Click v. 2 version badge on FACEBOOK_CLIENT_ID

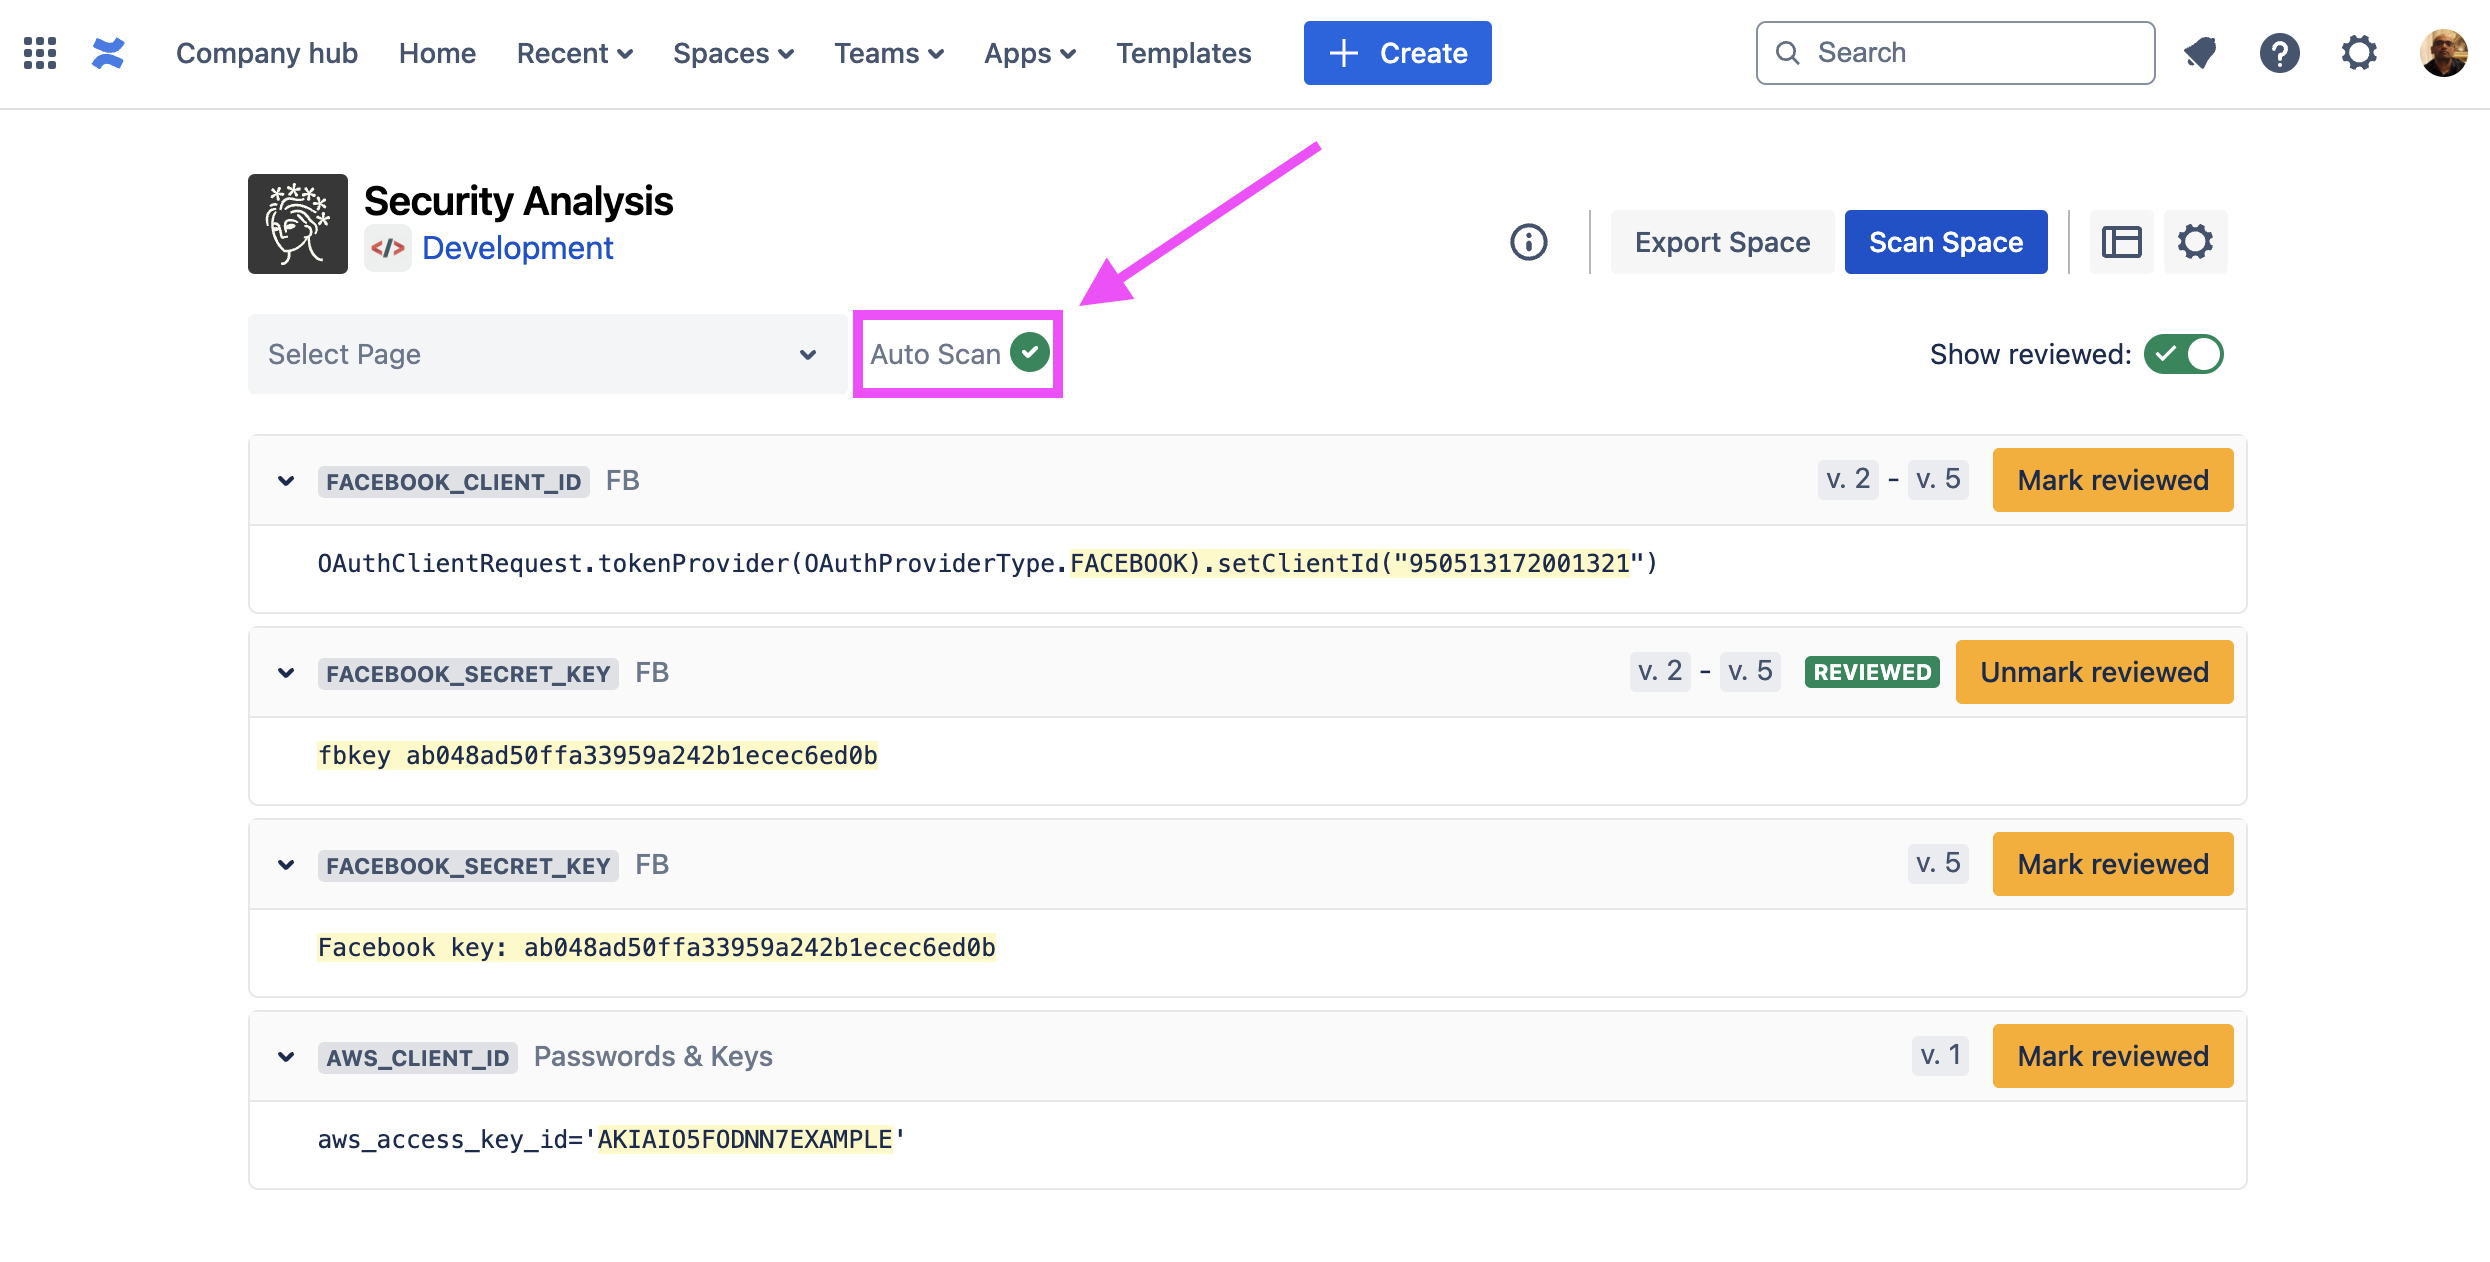[x=1848, y=479]
